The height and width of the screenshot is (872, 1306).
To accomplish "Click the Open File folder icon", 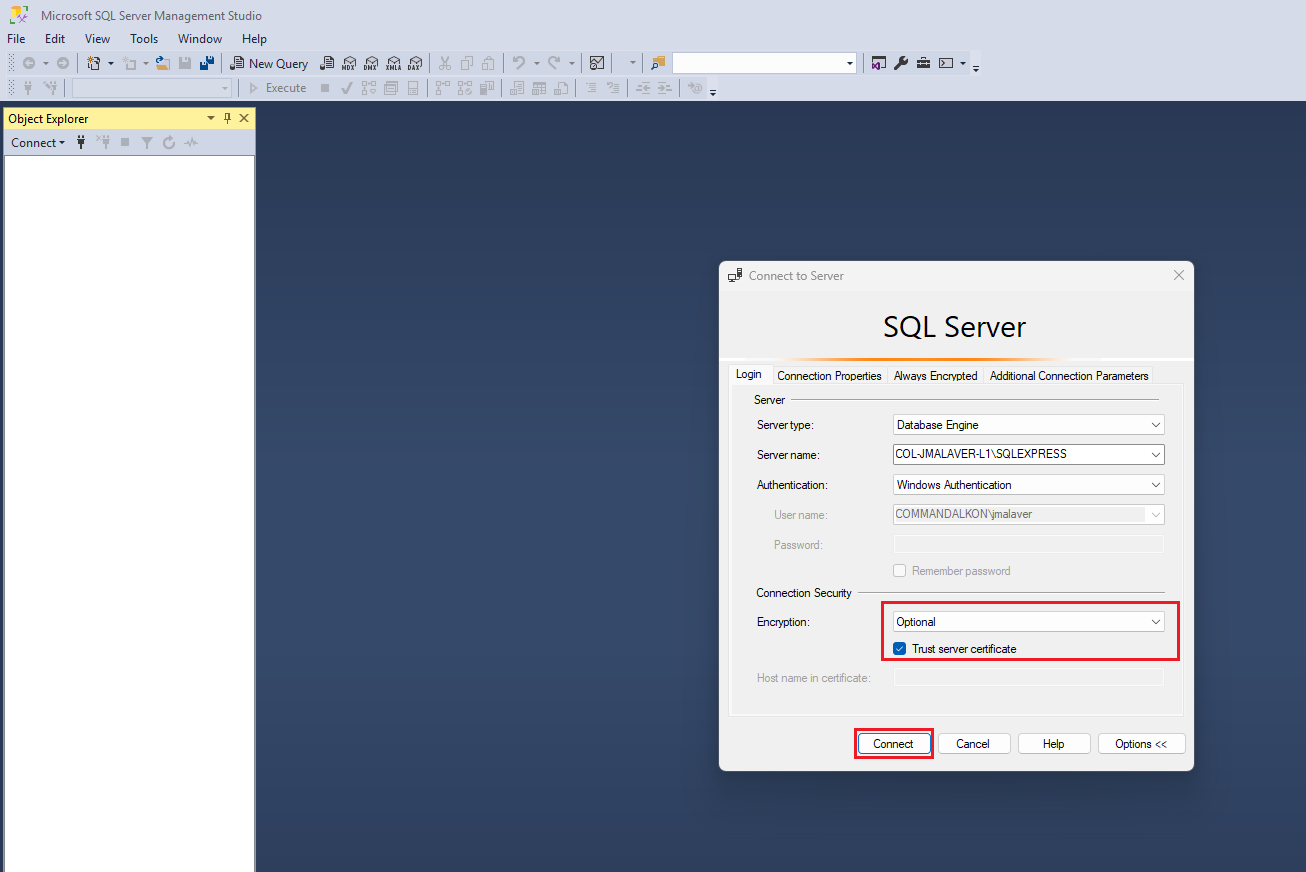I will click(x=162, y=63).
